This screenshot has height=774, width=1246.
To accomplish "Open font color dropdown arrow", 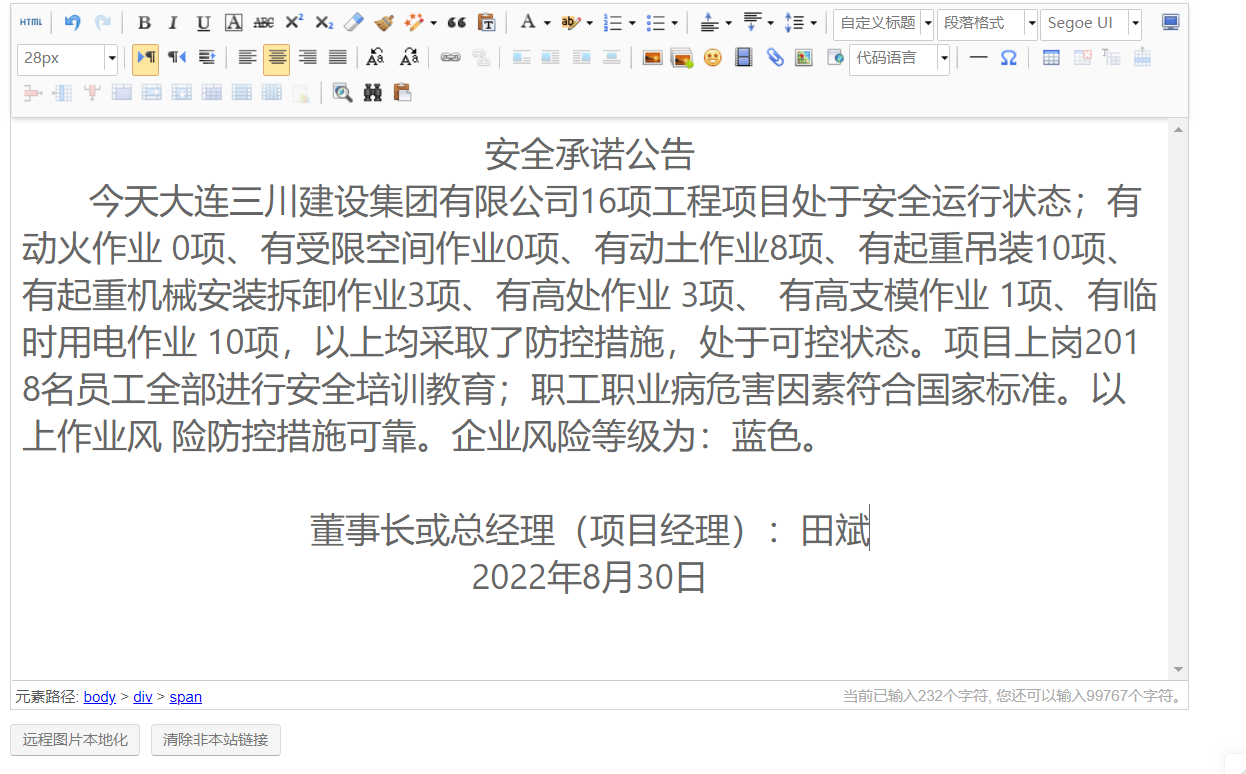I will (547, 22).
